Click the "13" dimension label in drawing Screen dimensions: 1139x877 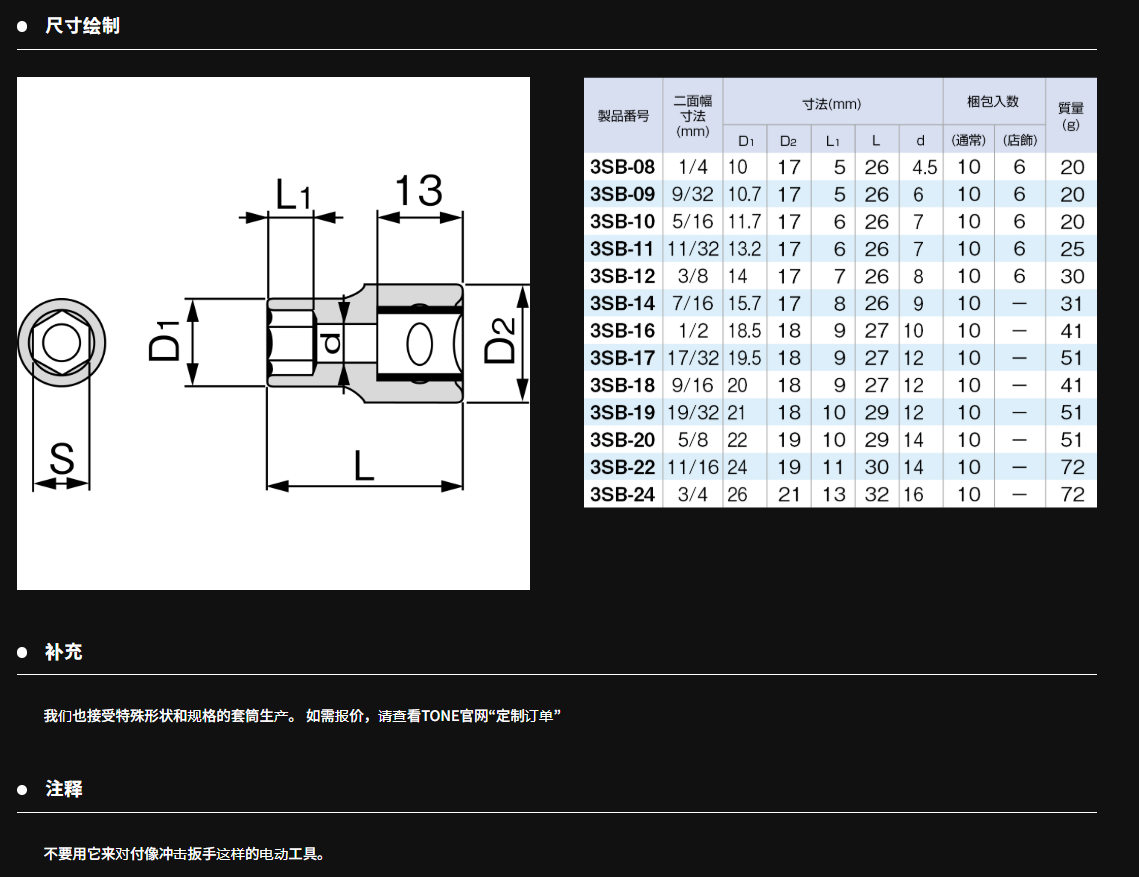[419, 191]
